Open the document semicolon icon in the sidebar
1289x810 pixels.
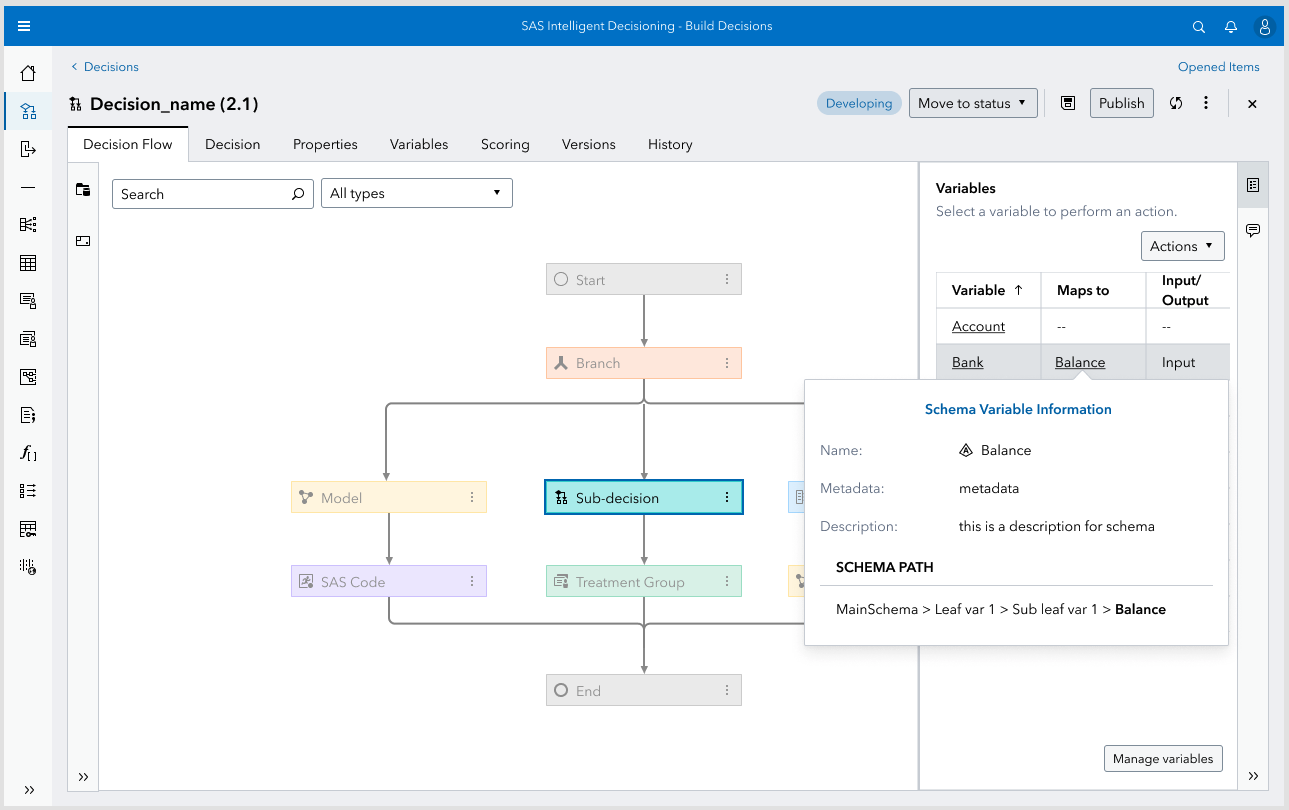(28, 415)
